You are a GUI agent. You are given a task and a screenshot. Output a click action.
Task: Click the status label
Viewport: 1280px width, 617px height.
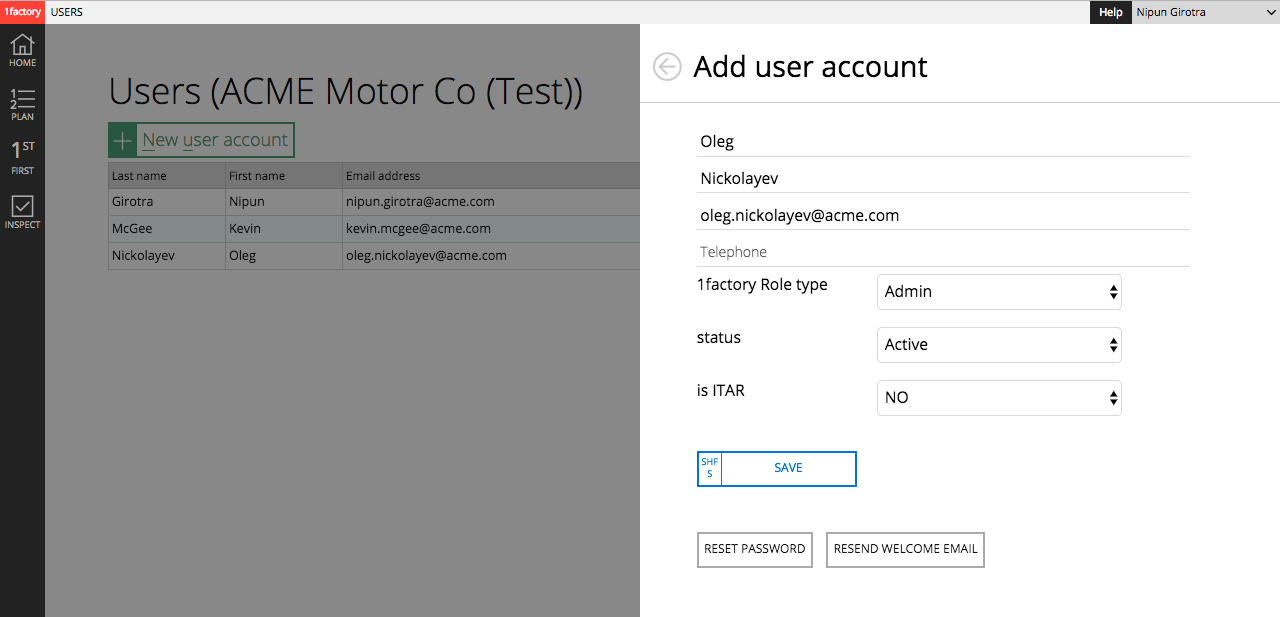(x=719, y=338)
